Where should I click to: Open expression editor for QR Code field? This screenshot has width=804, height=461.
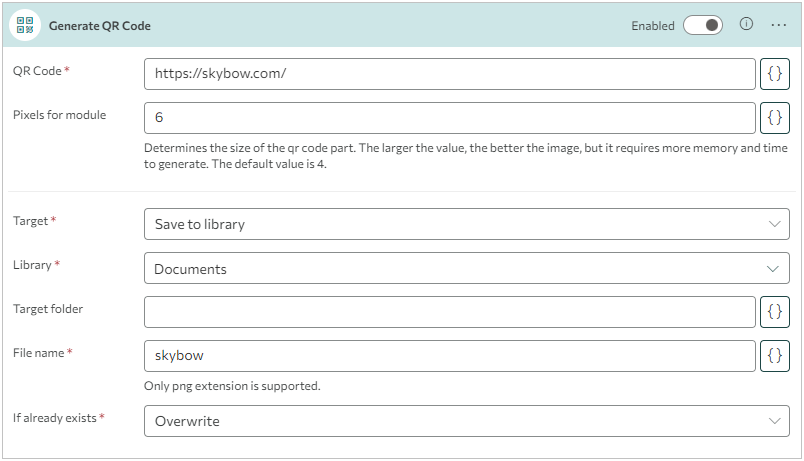tap(775, 74)
